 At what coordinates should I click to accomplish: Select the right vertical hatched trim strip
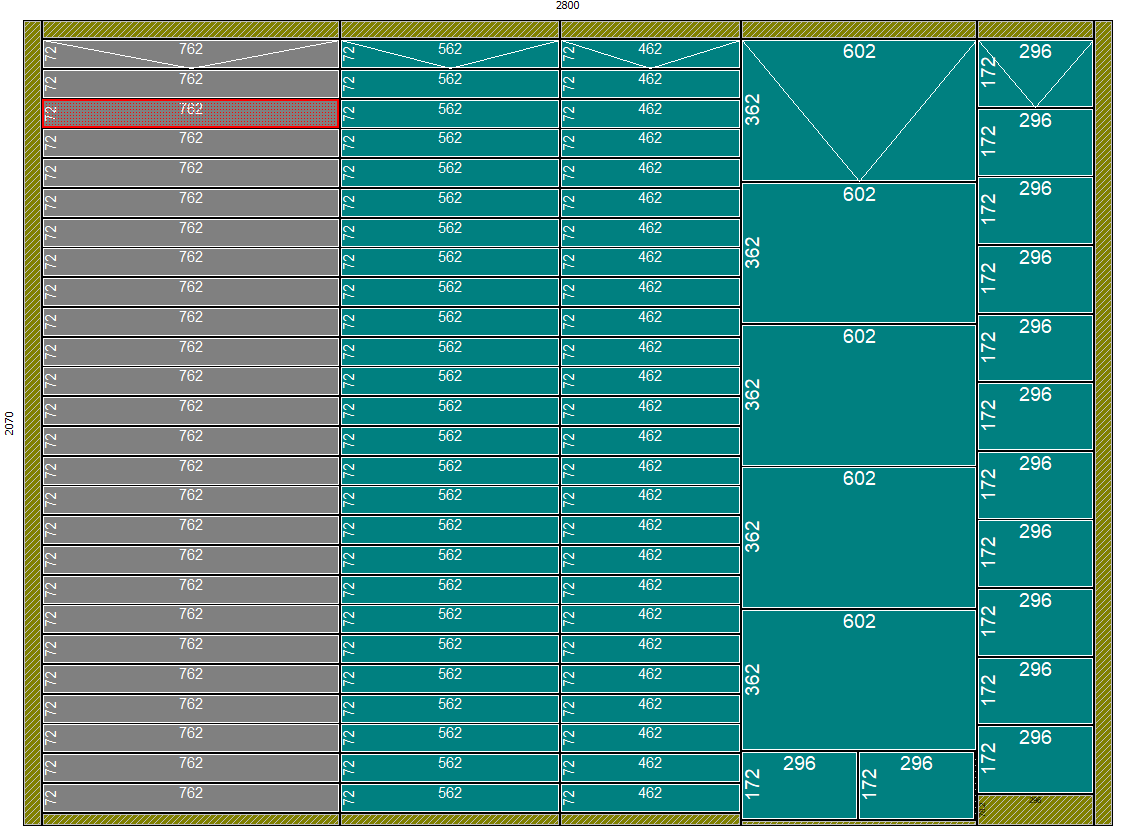(1103, 423)
